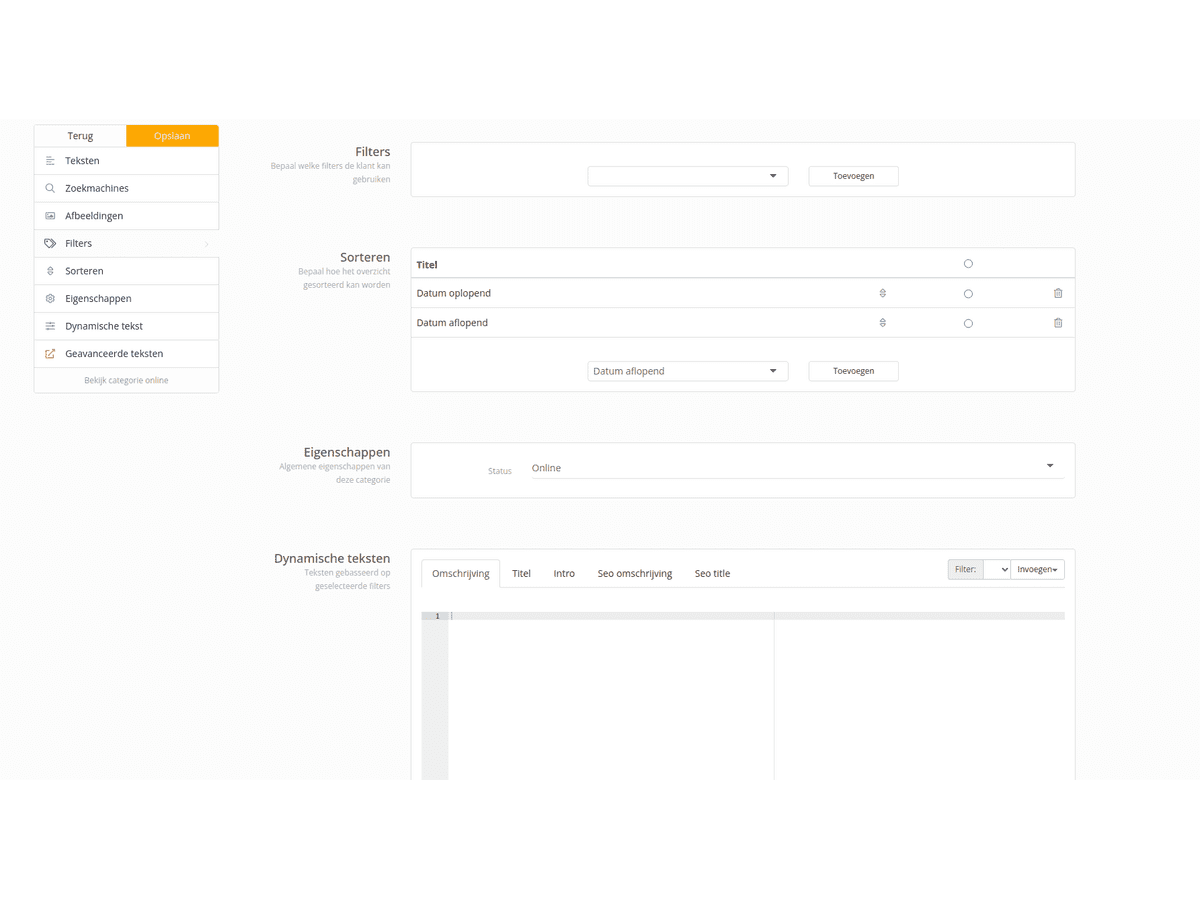This screenshot has width=1200, height=900.
Task: Open the Datum aflopend sort dropdown
Action: coord(687,371)
